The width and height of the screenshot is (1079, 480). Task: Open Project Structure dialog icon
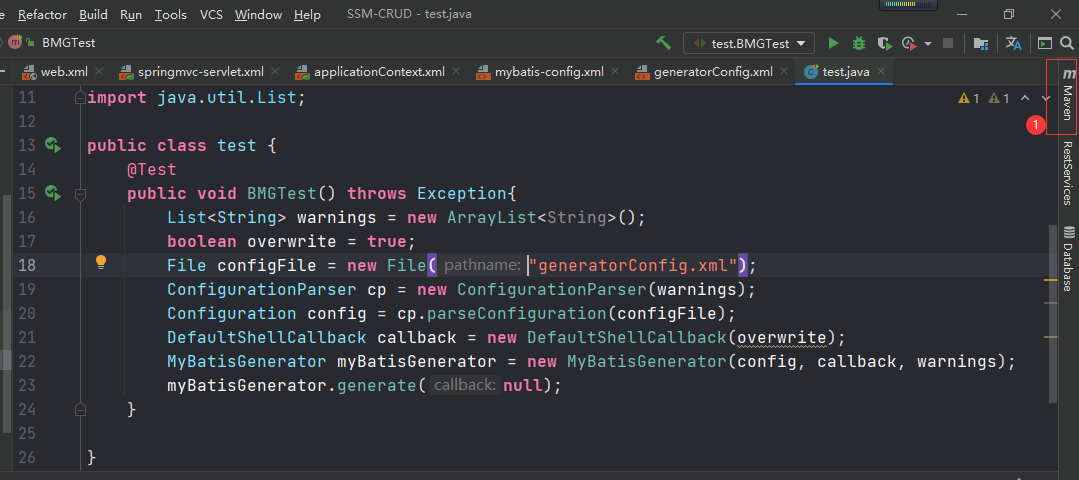pos(981,43)
